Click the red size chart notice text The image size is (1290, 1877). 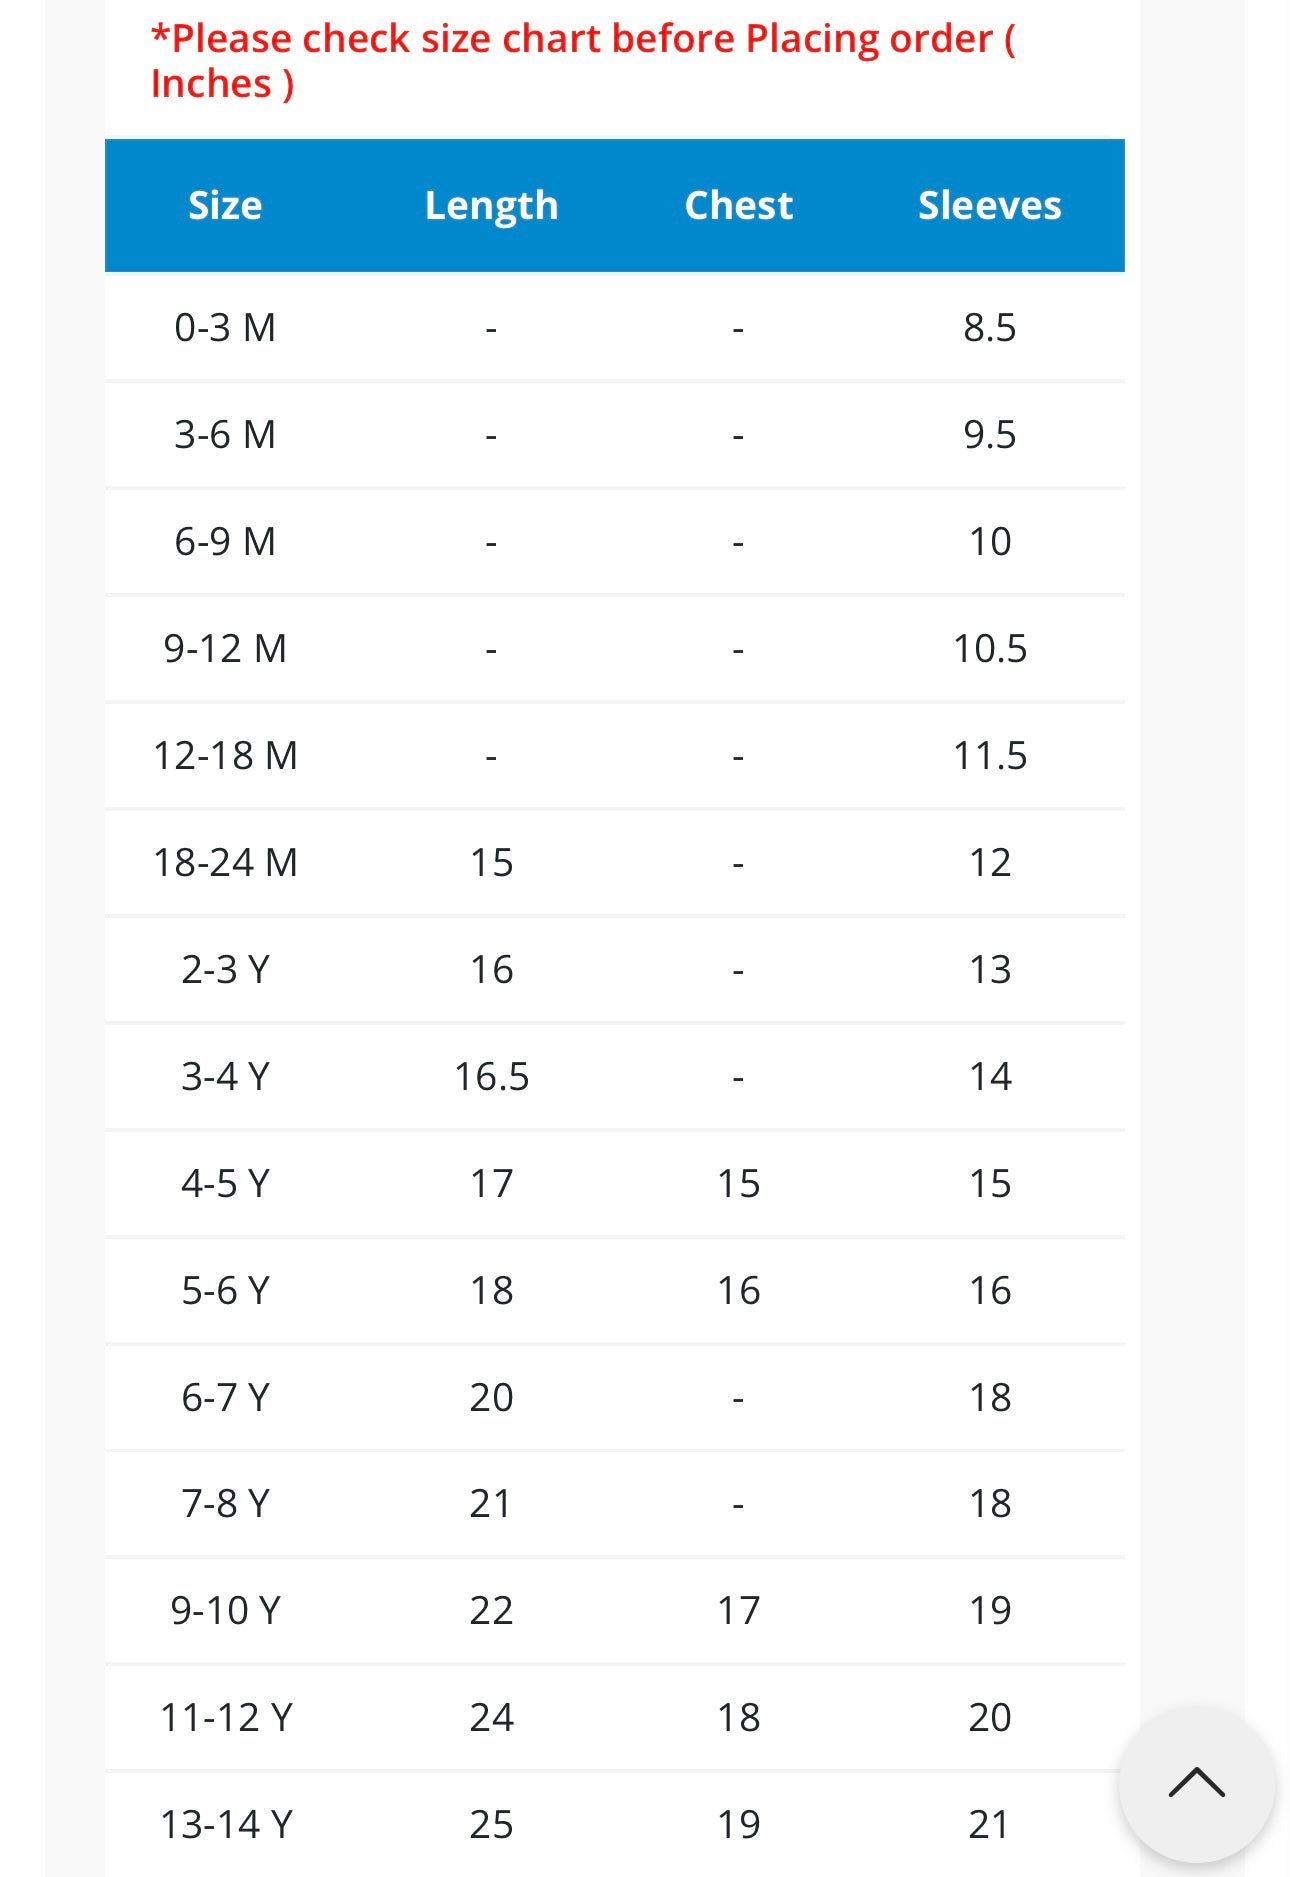click(x=582, y=61)
